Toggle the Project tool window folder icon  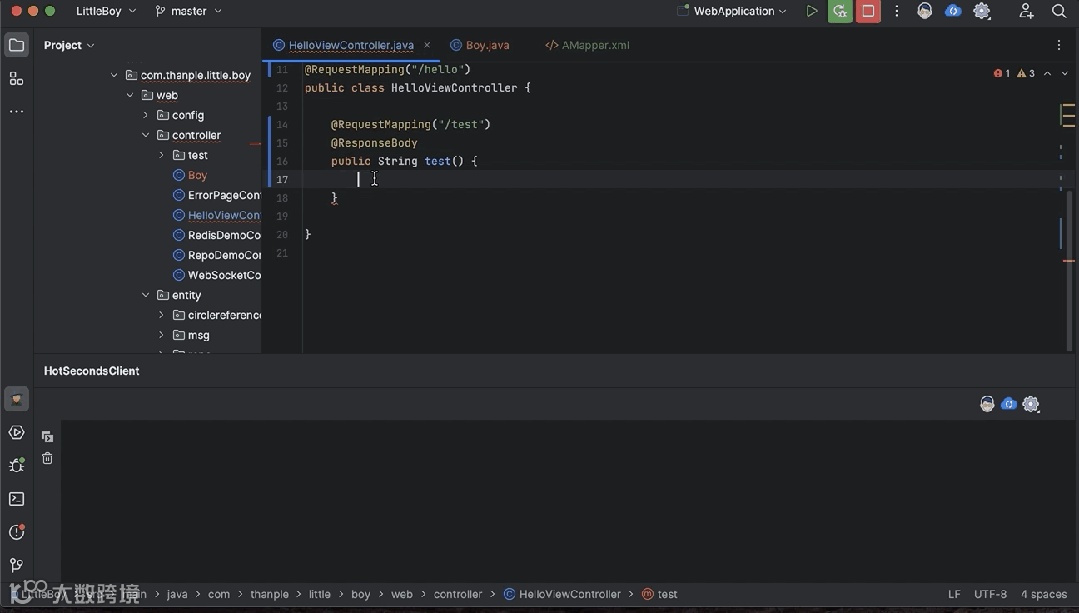(16, 45)
